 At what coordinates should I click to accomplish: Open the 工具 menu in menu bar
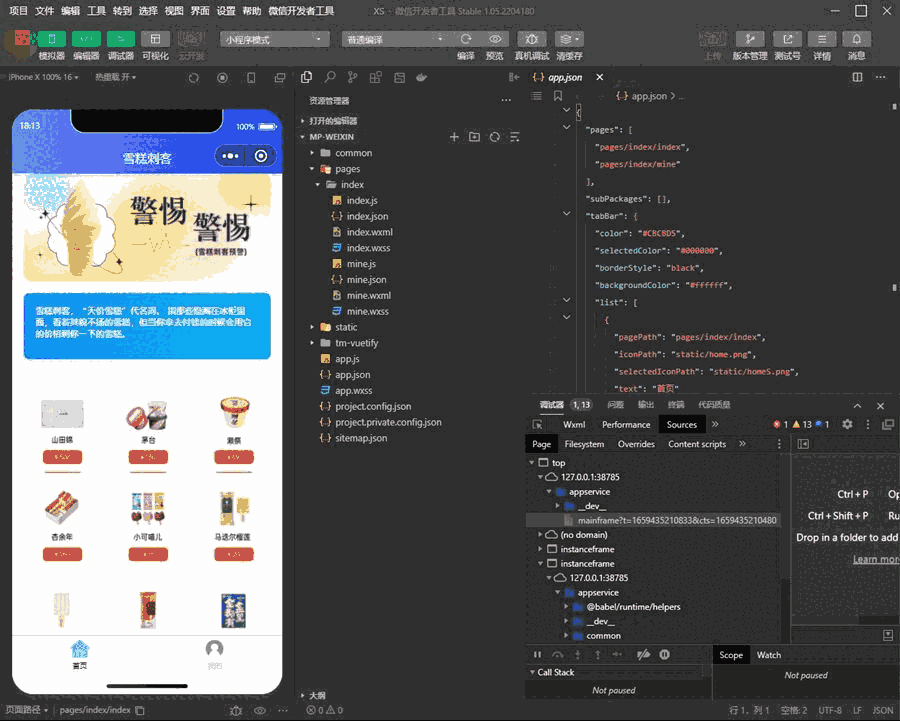click(96, 11)
